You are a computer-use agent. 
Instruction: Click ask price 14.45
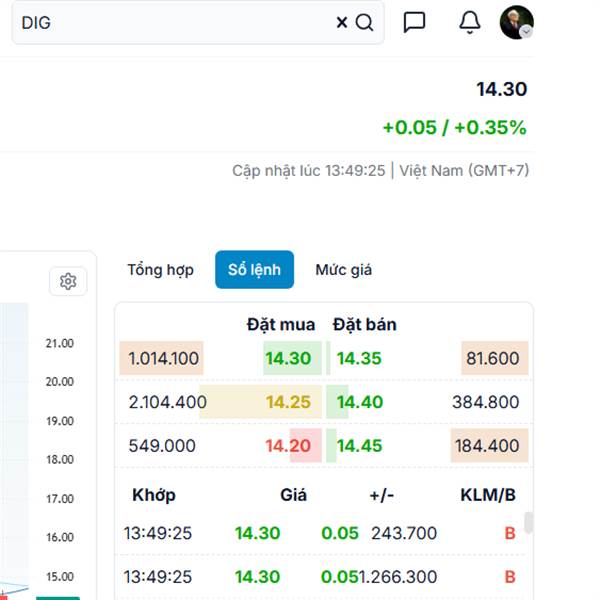click(x=359, y=446)
